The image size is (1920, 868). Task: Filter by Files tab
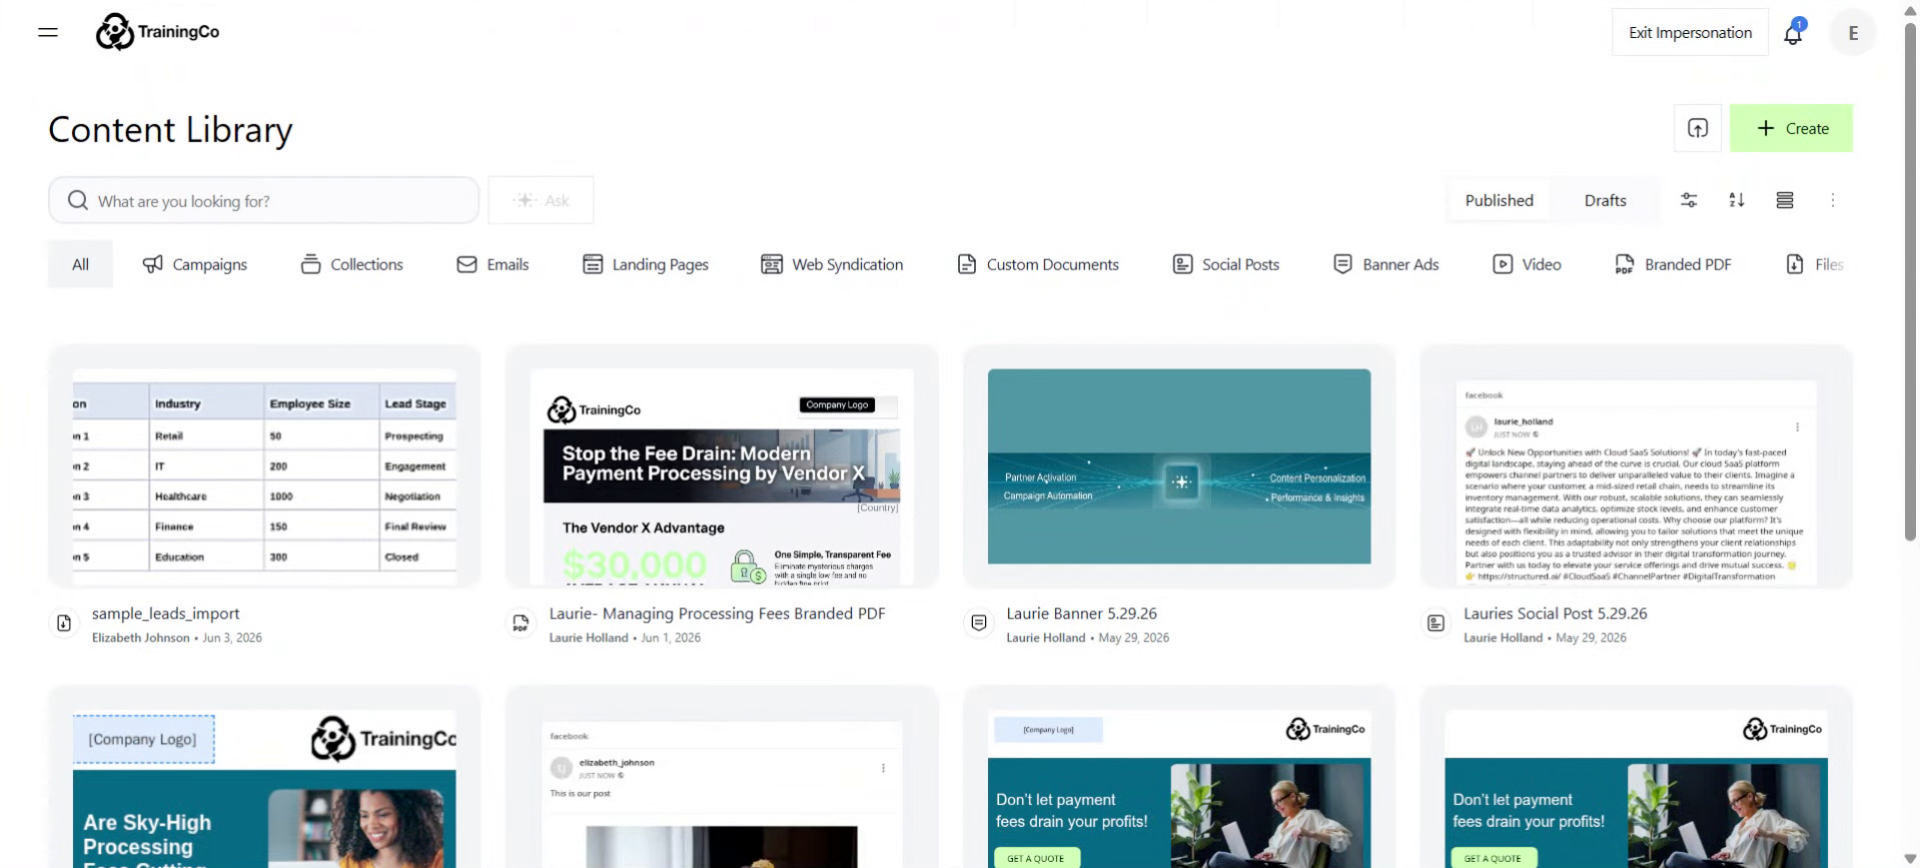(1814, 264)
